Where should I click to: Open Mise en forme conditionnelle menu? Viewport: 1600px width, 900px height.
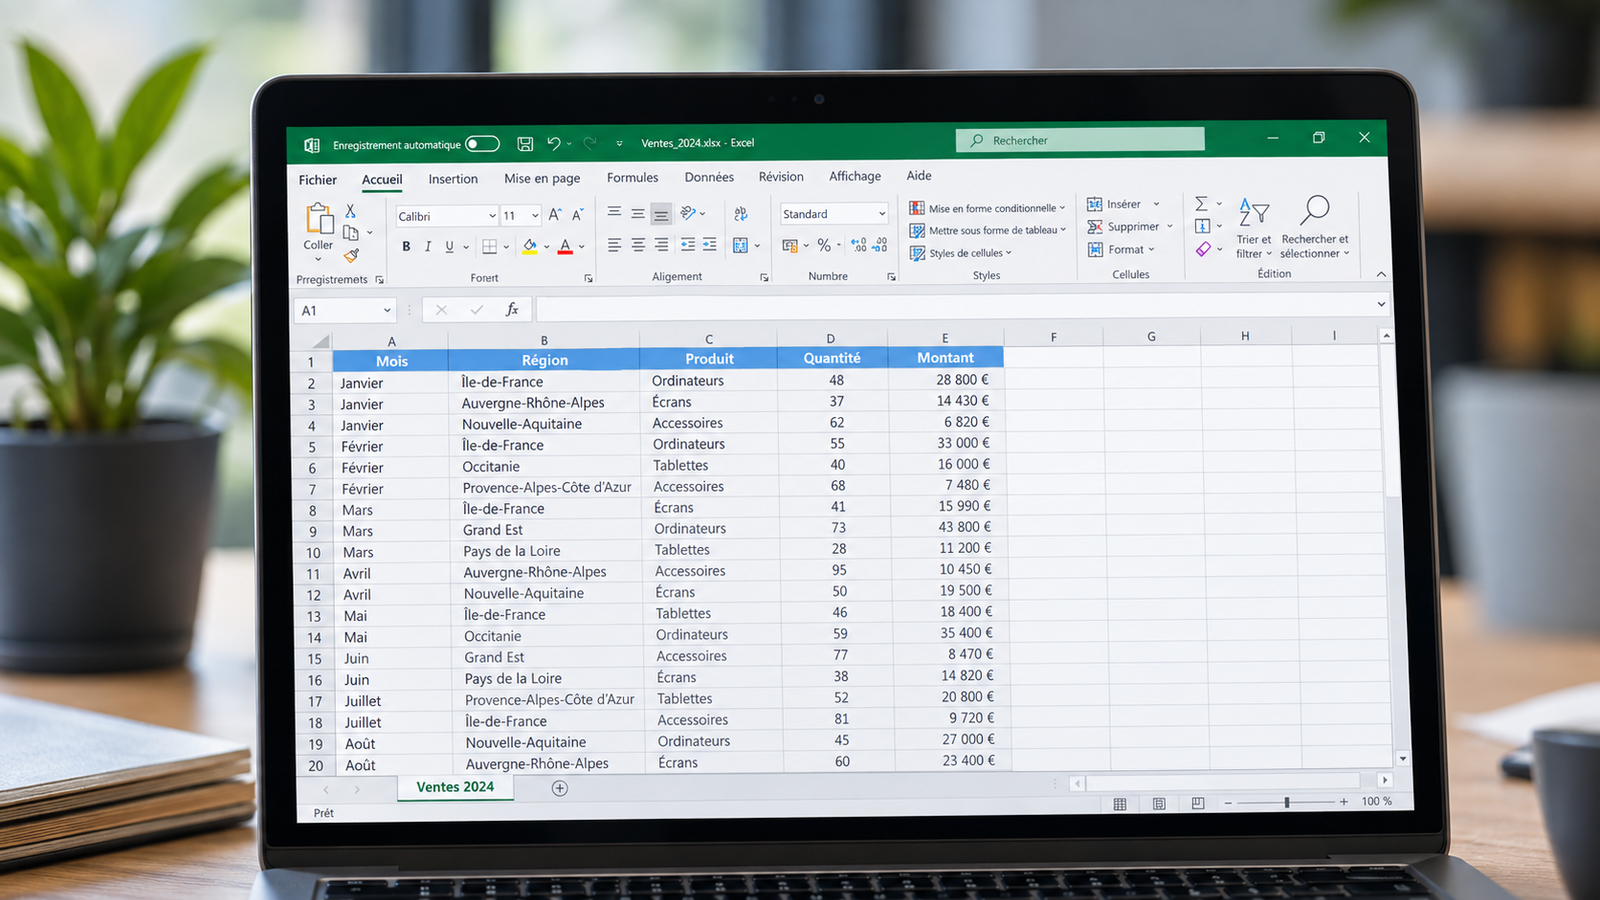pyautogui.click(x=987, y=208)
